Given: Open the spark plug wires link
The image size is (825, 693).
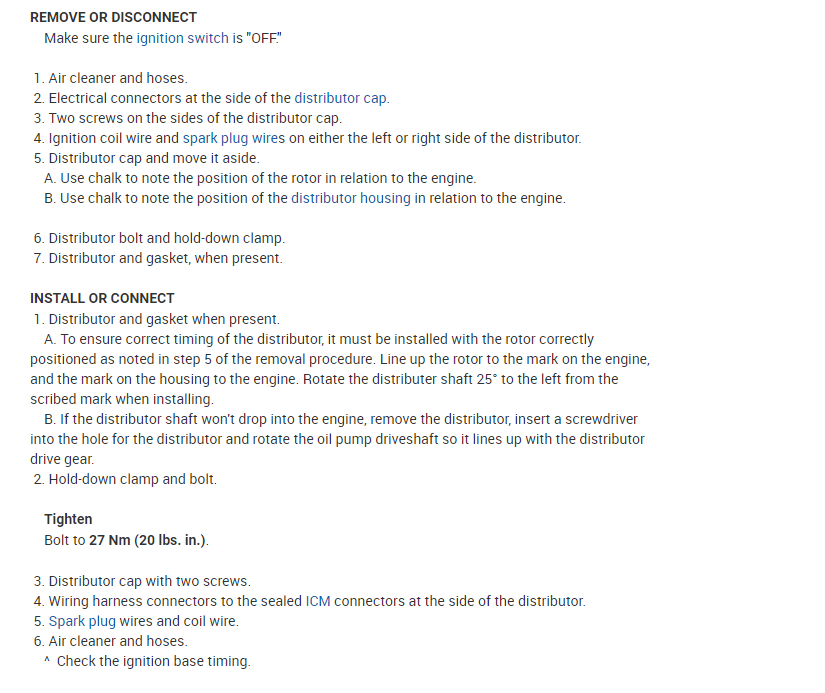Looking at the screenshot, I should tap(233, 138).
